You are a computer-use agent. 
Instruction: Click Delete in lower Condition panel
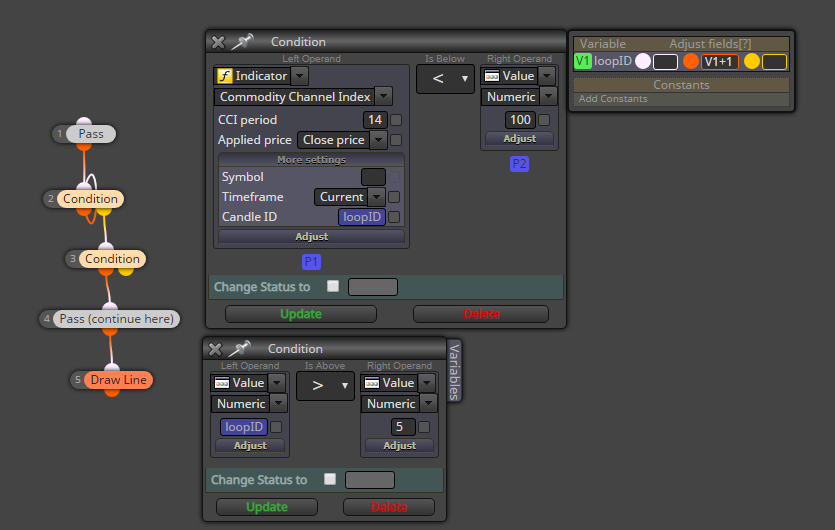[x=389, y=507]
